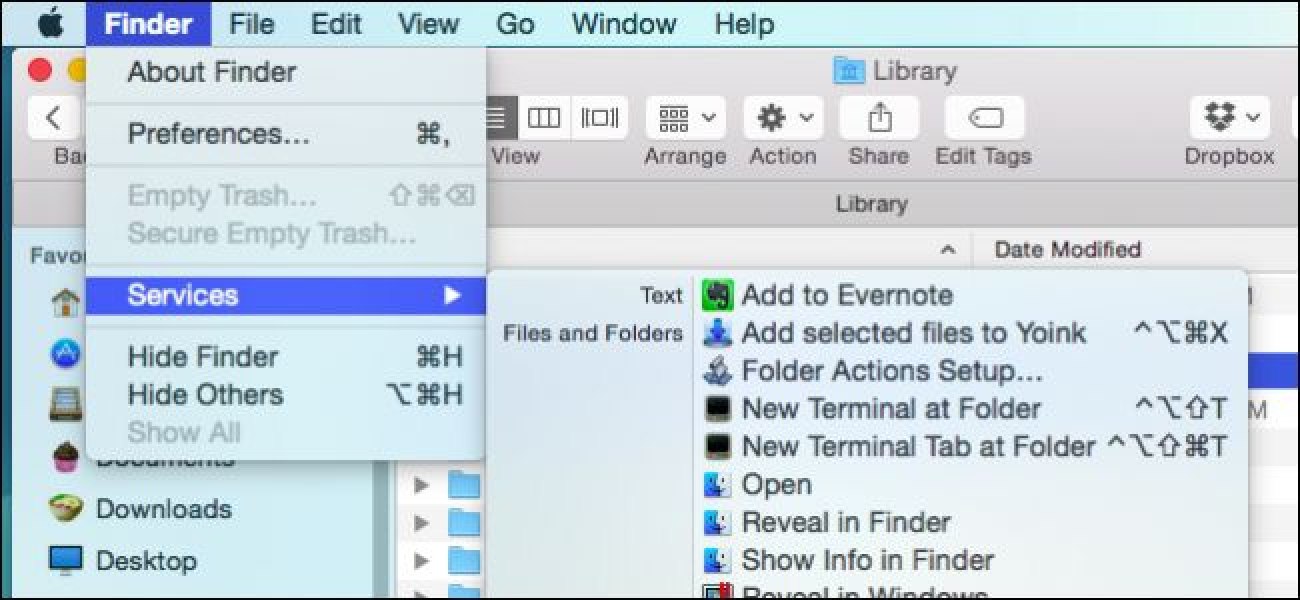
Task: Switch to column view icon
Action: (544, 118)
